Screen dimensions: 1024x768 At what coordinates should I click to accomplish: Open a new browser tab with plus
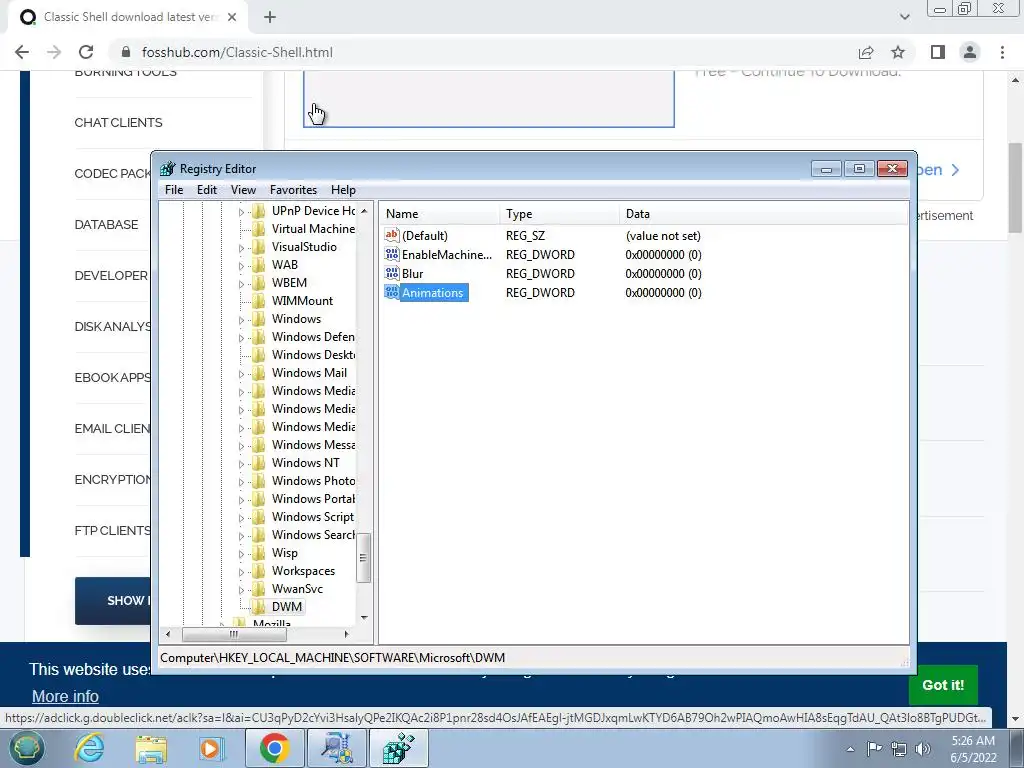click(270, 18)
